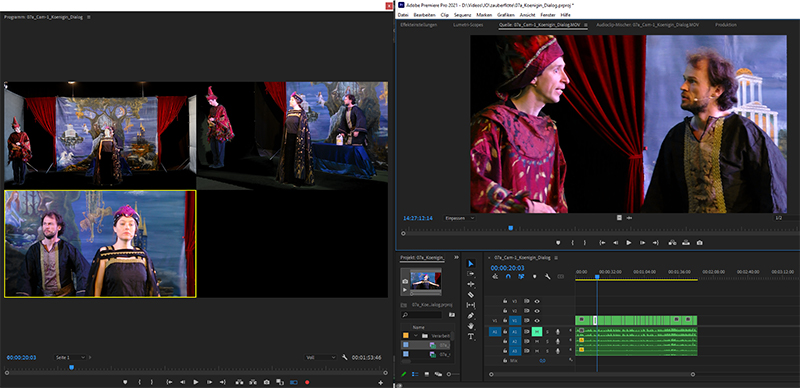Open timeline display settings wrench
800x388 pixels.
click(x=547, y=276)
